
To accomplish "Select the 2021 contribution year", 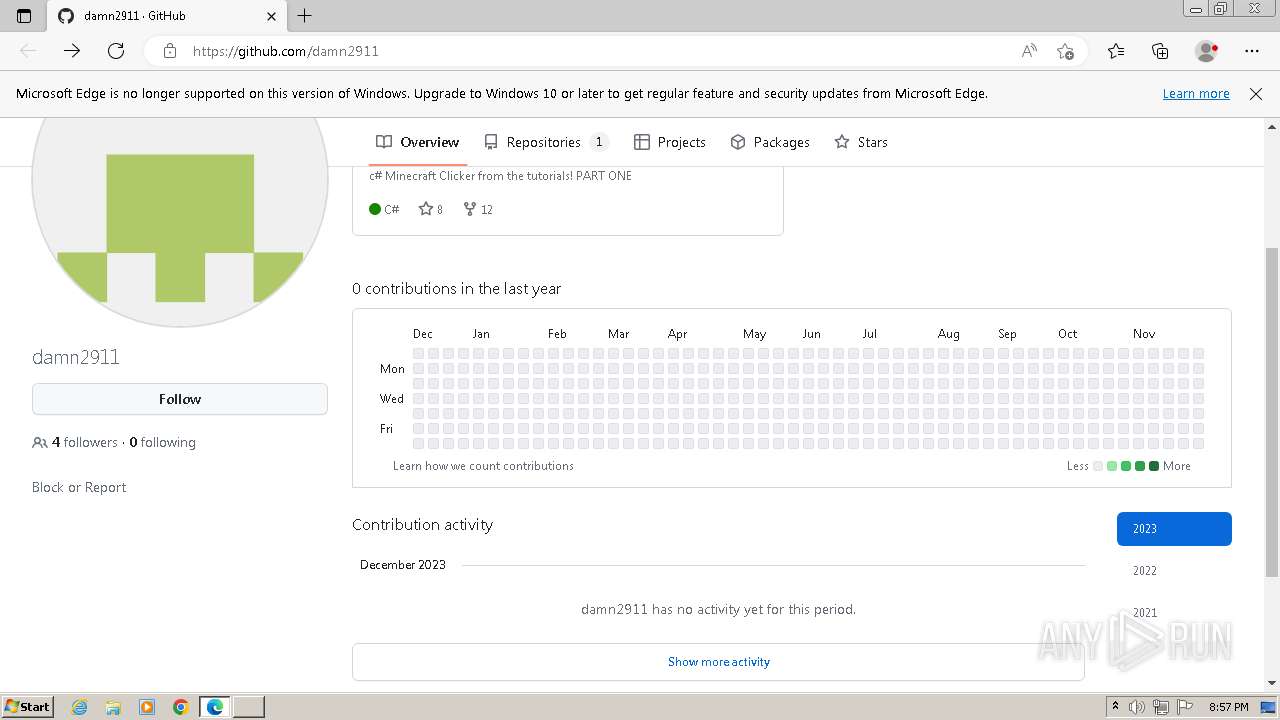I will click(1174, 613).
